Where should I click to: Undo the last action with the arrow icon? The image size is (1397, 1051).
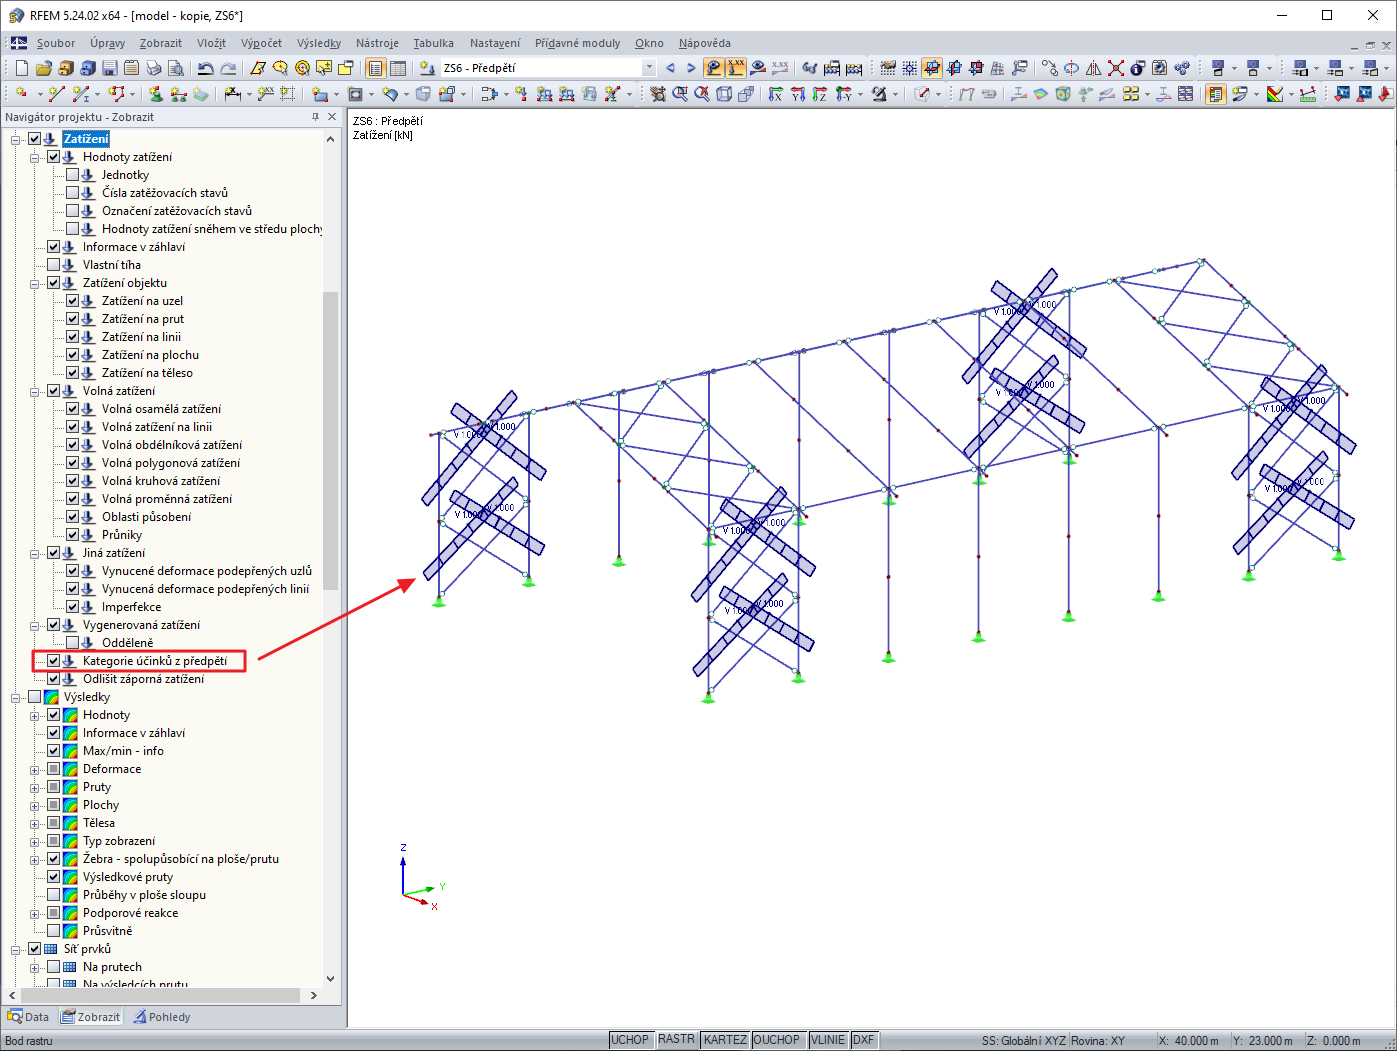205,68
